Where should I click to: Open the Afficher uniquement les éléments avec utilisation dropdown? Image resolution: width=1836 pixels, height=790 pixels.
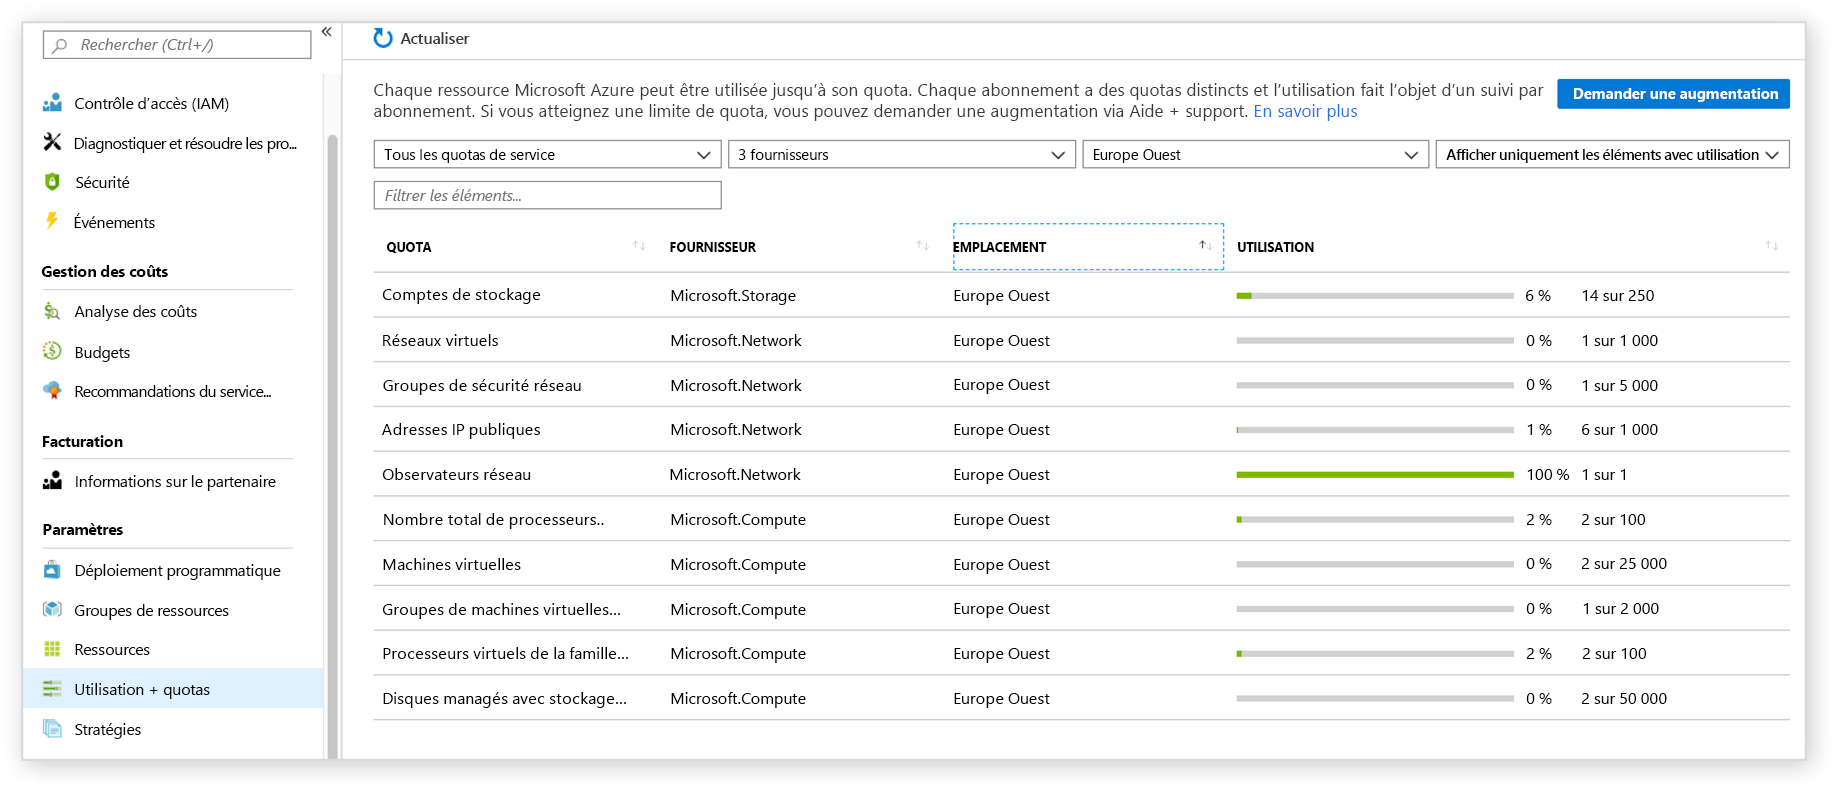tap(1612, 154)
